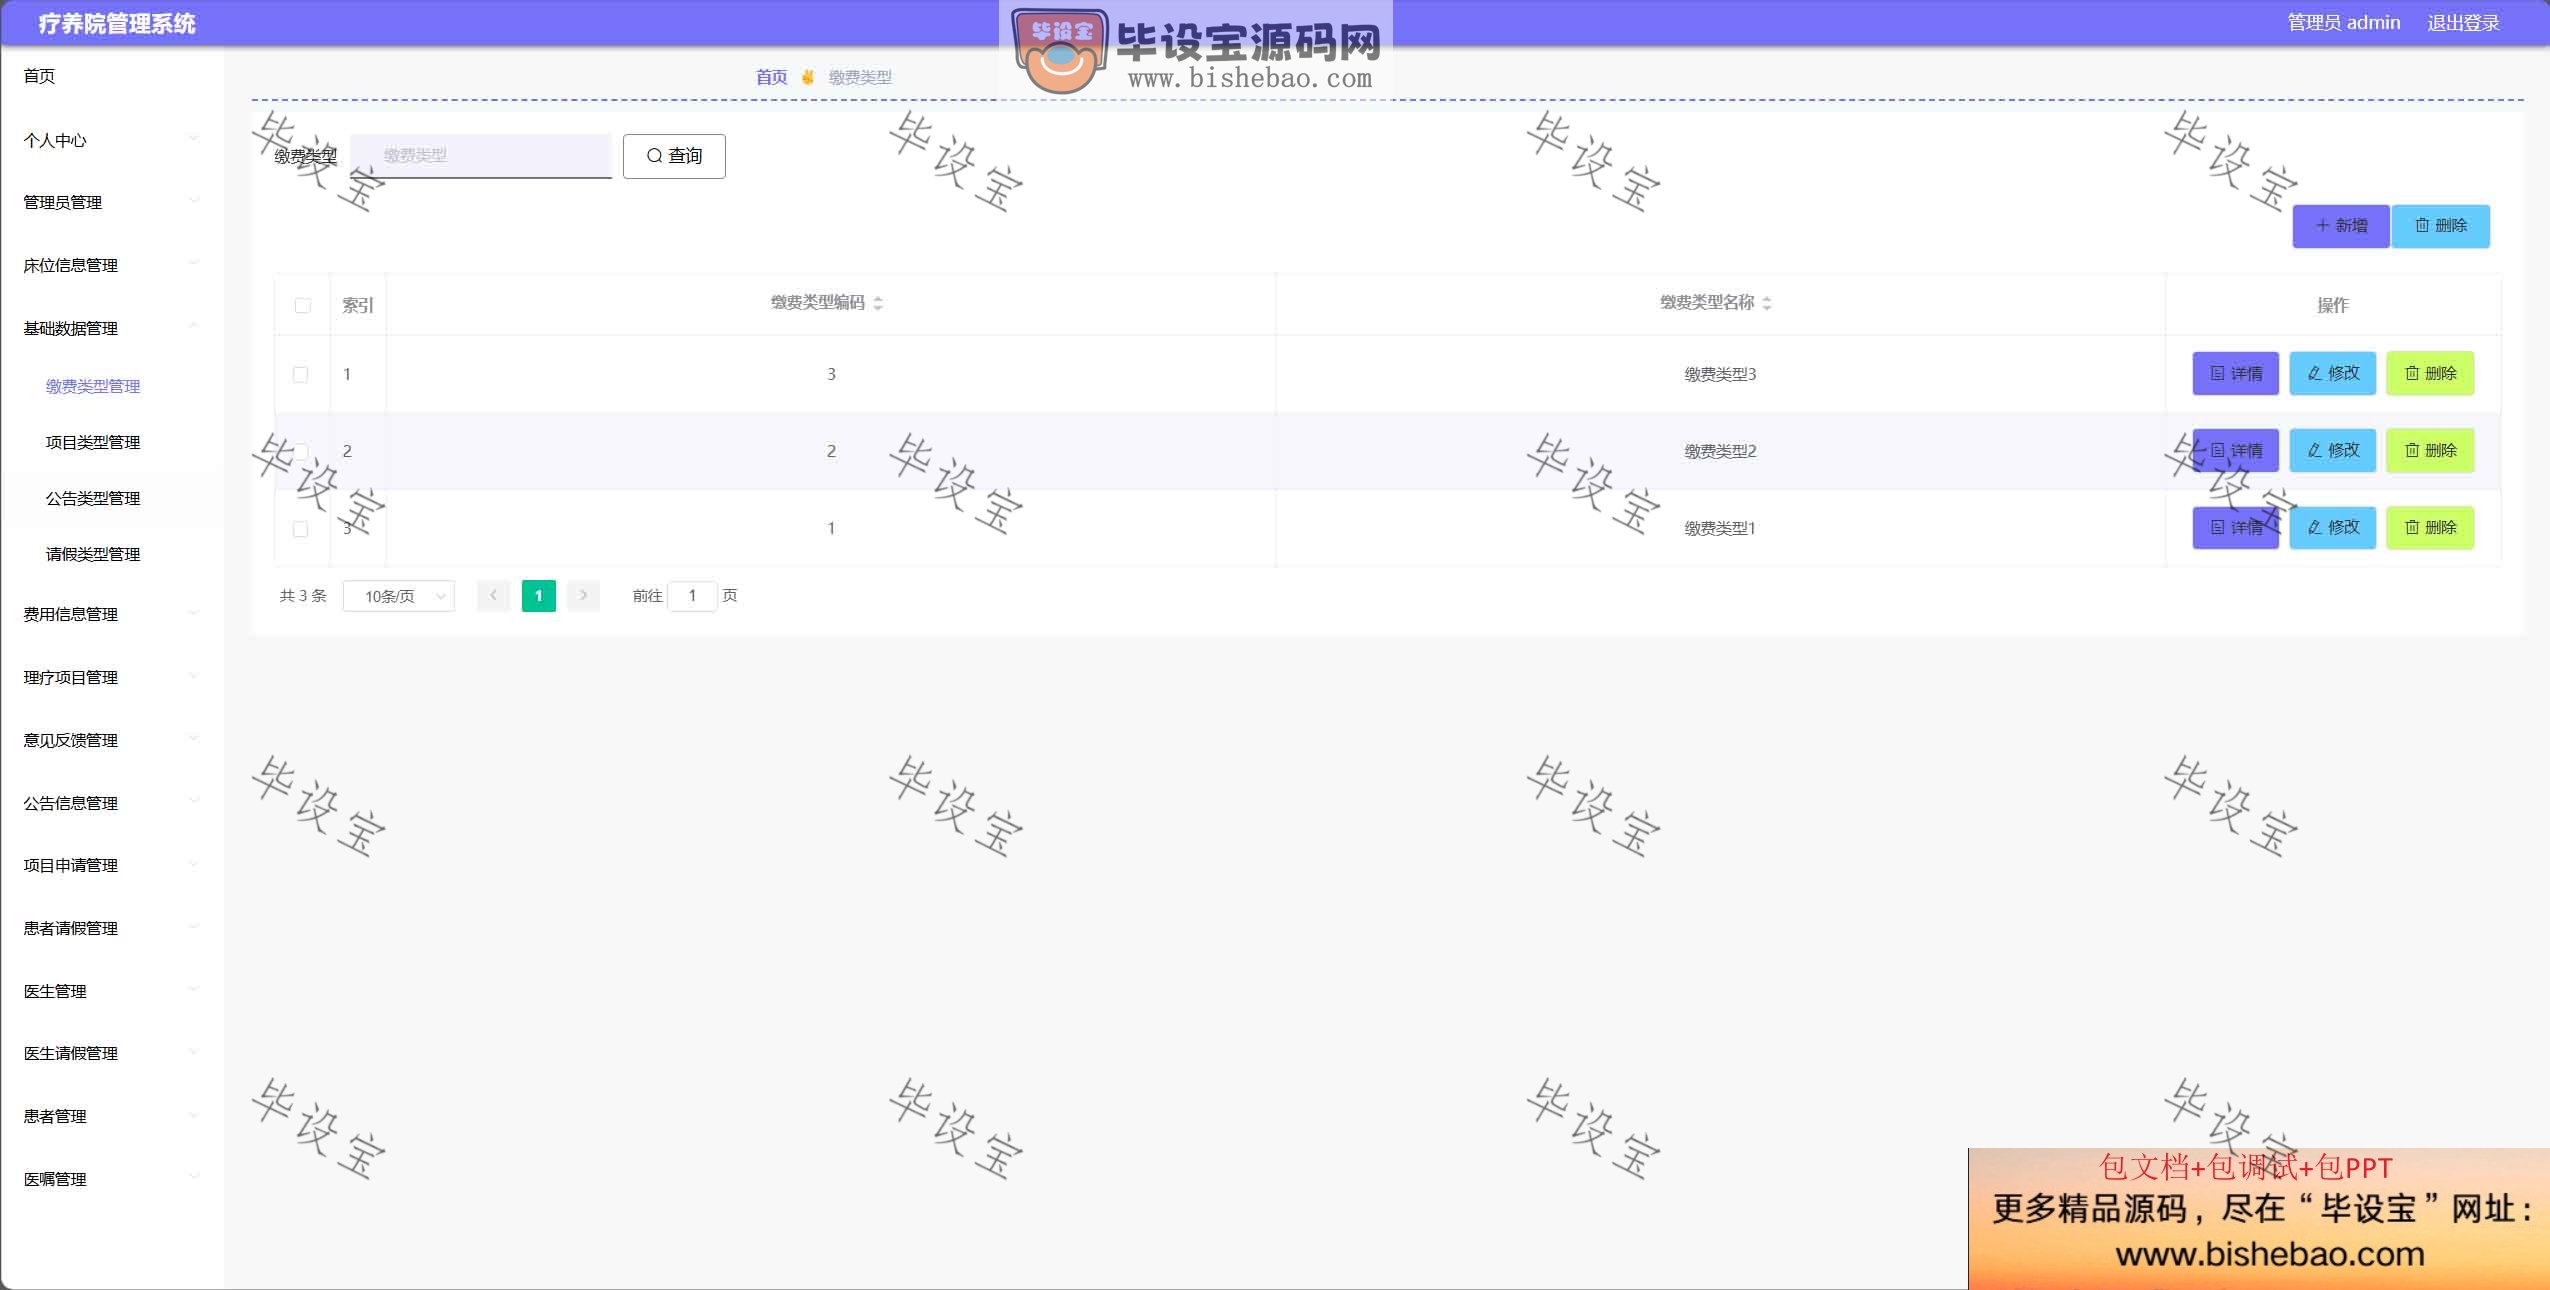Toggle the select-all checkbox in table header
Viewport: 2550px width, 1290px height.
click(303, 305)
